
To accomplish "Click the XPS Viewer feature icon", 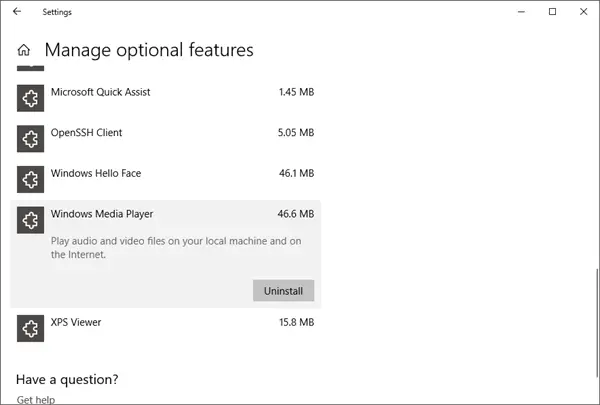I will 31,328.
